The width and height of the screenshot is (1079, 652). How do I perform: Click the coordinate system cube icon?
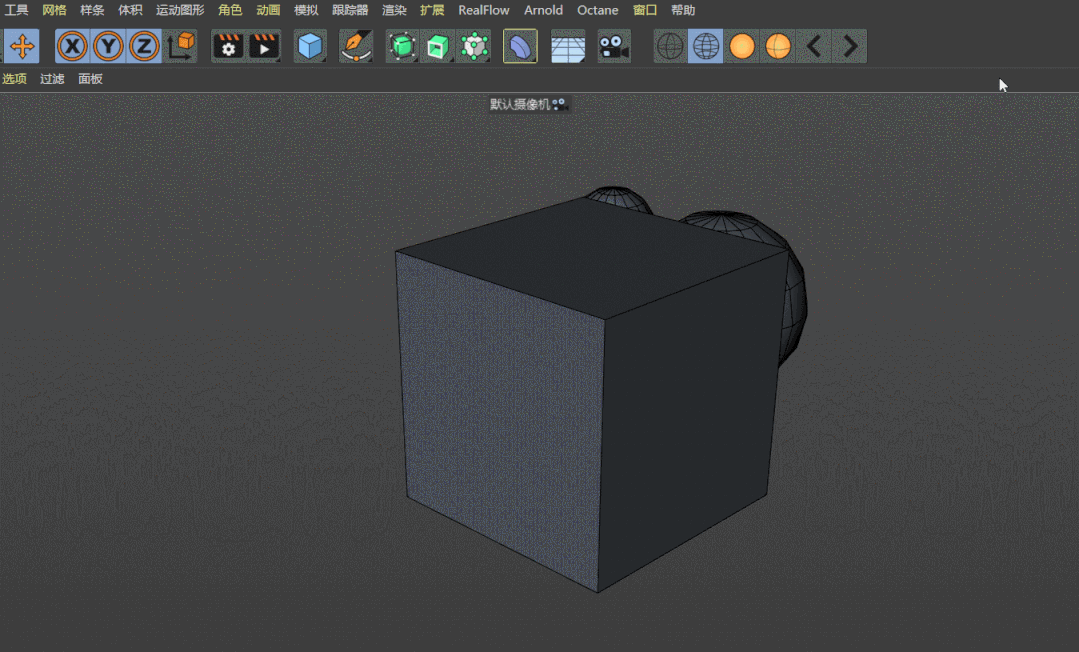pos(180,46)
